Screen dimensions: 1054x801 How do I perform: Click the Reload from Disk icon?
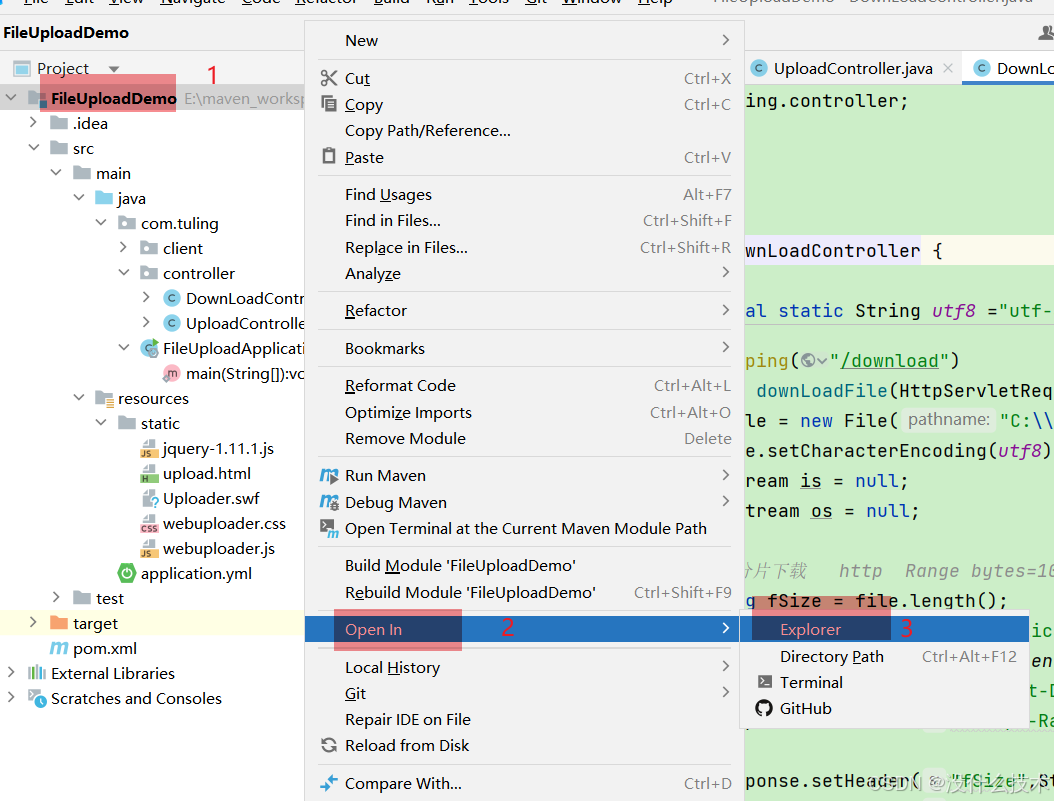(x=329, y=745)
